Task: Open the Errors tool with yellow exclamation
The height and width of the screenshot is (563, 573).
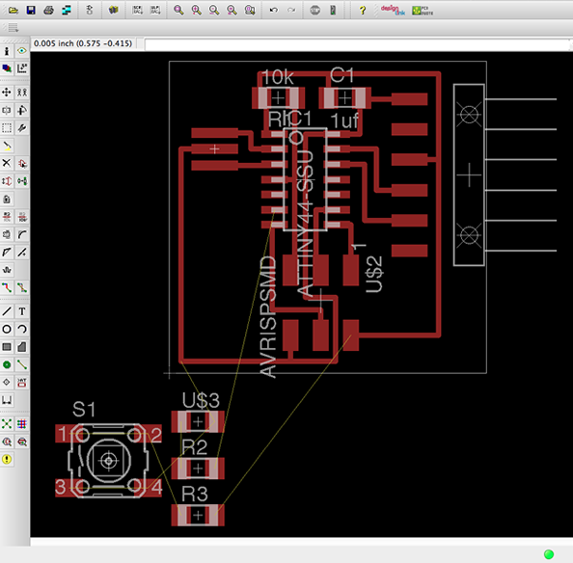Action: coord(7,459)
